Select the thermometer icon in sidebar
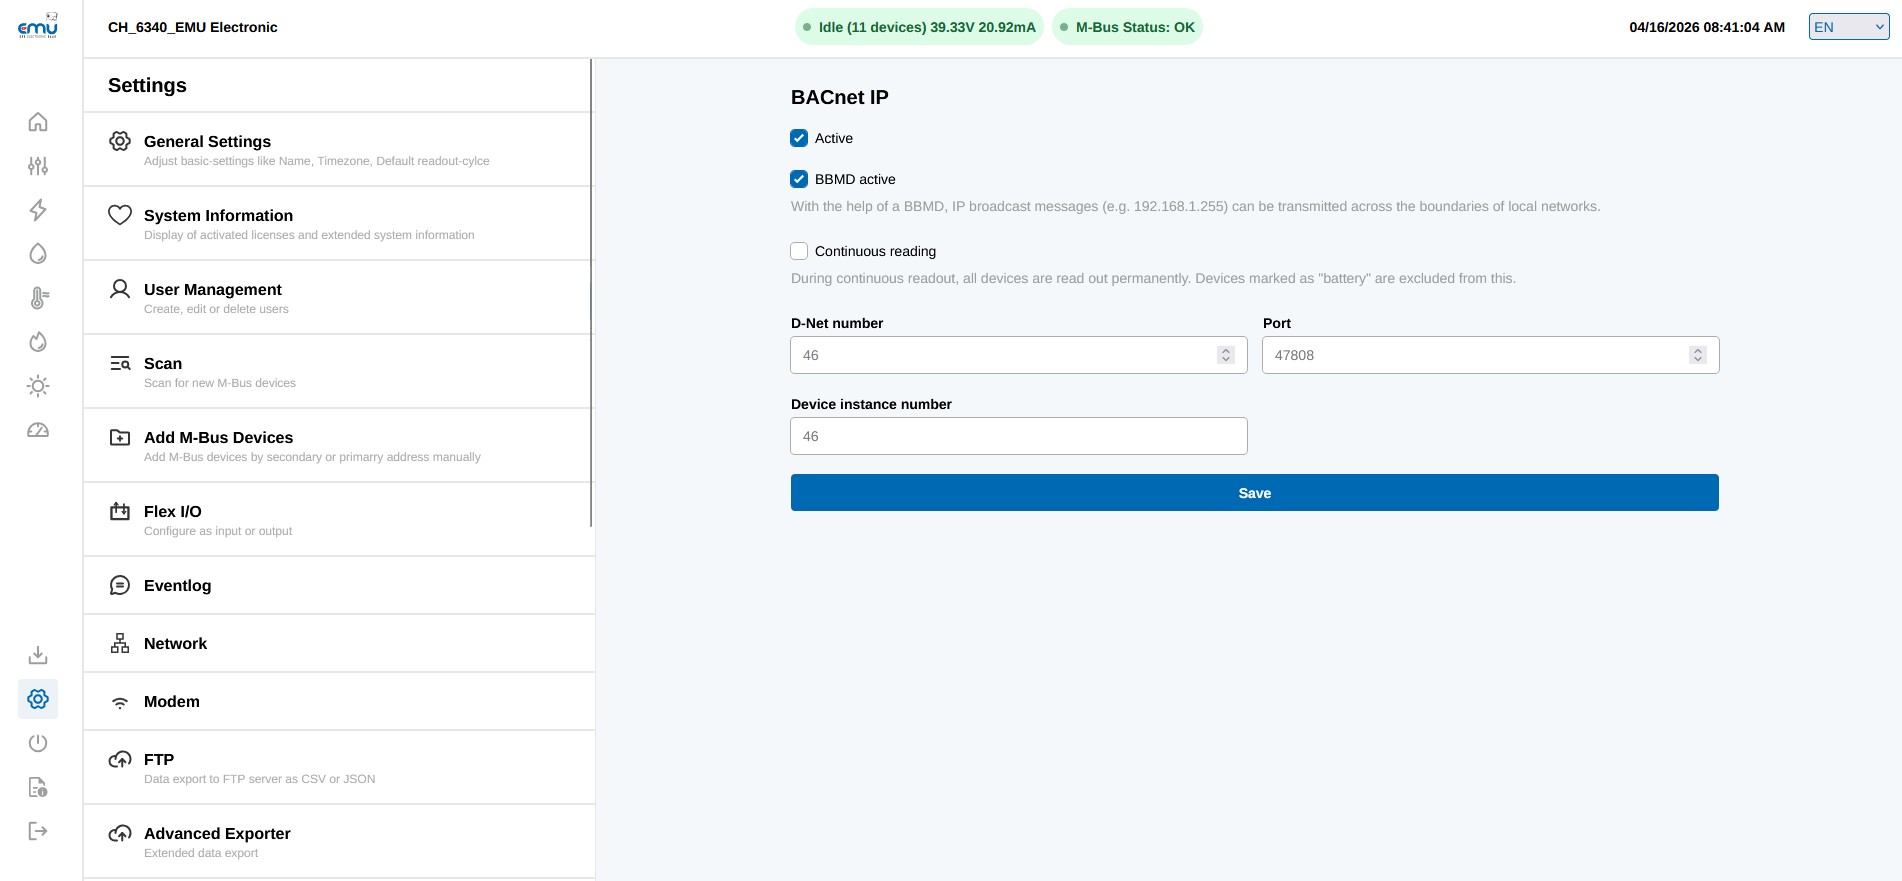 38,298
